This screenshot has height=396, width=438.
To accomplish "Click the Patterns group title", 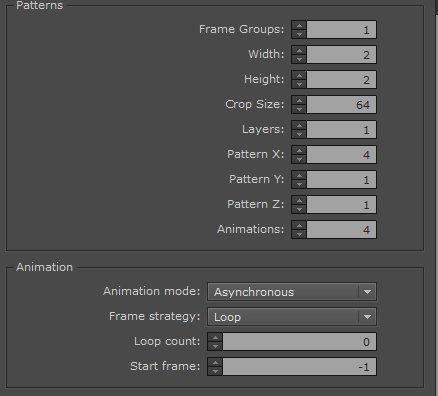I will click(39, 5).
